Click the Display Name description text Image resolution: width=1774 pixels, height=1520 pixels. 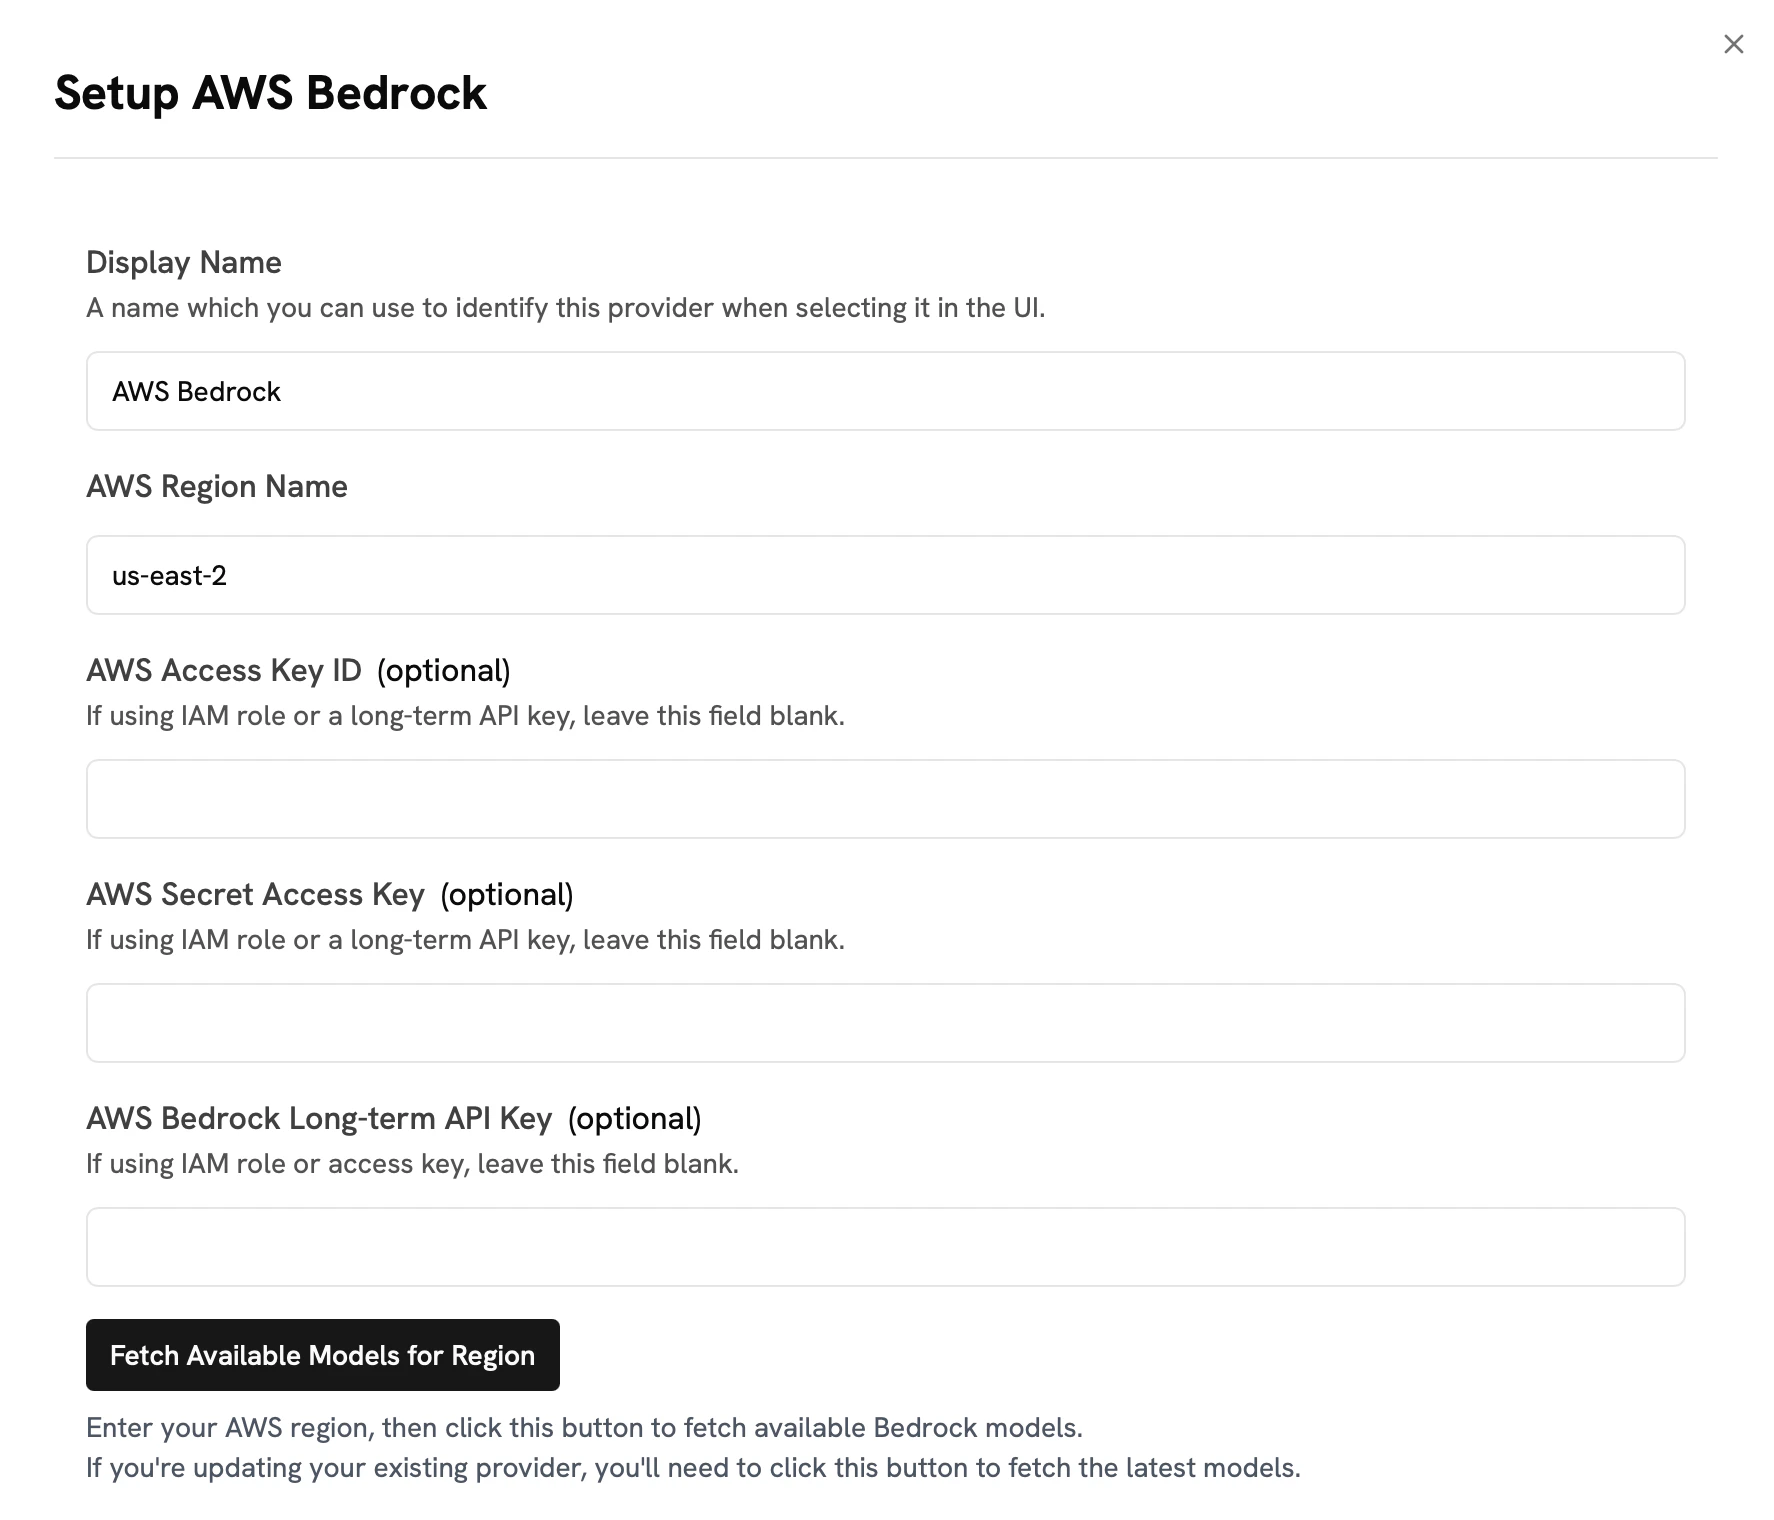click(x=565, y=308)
